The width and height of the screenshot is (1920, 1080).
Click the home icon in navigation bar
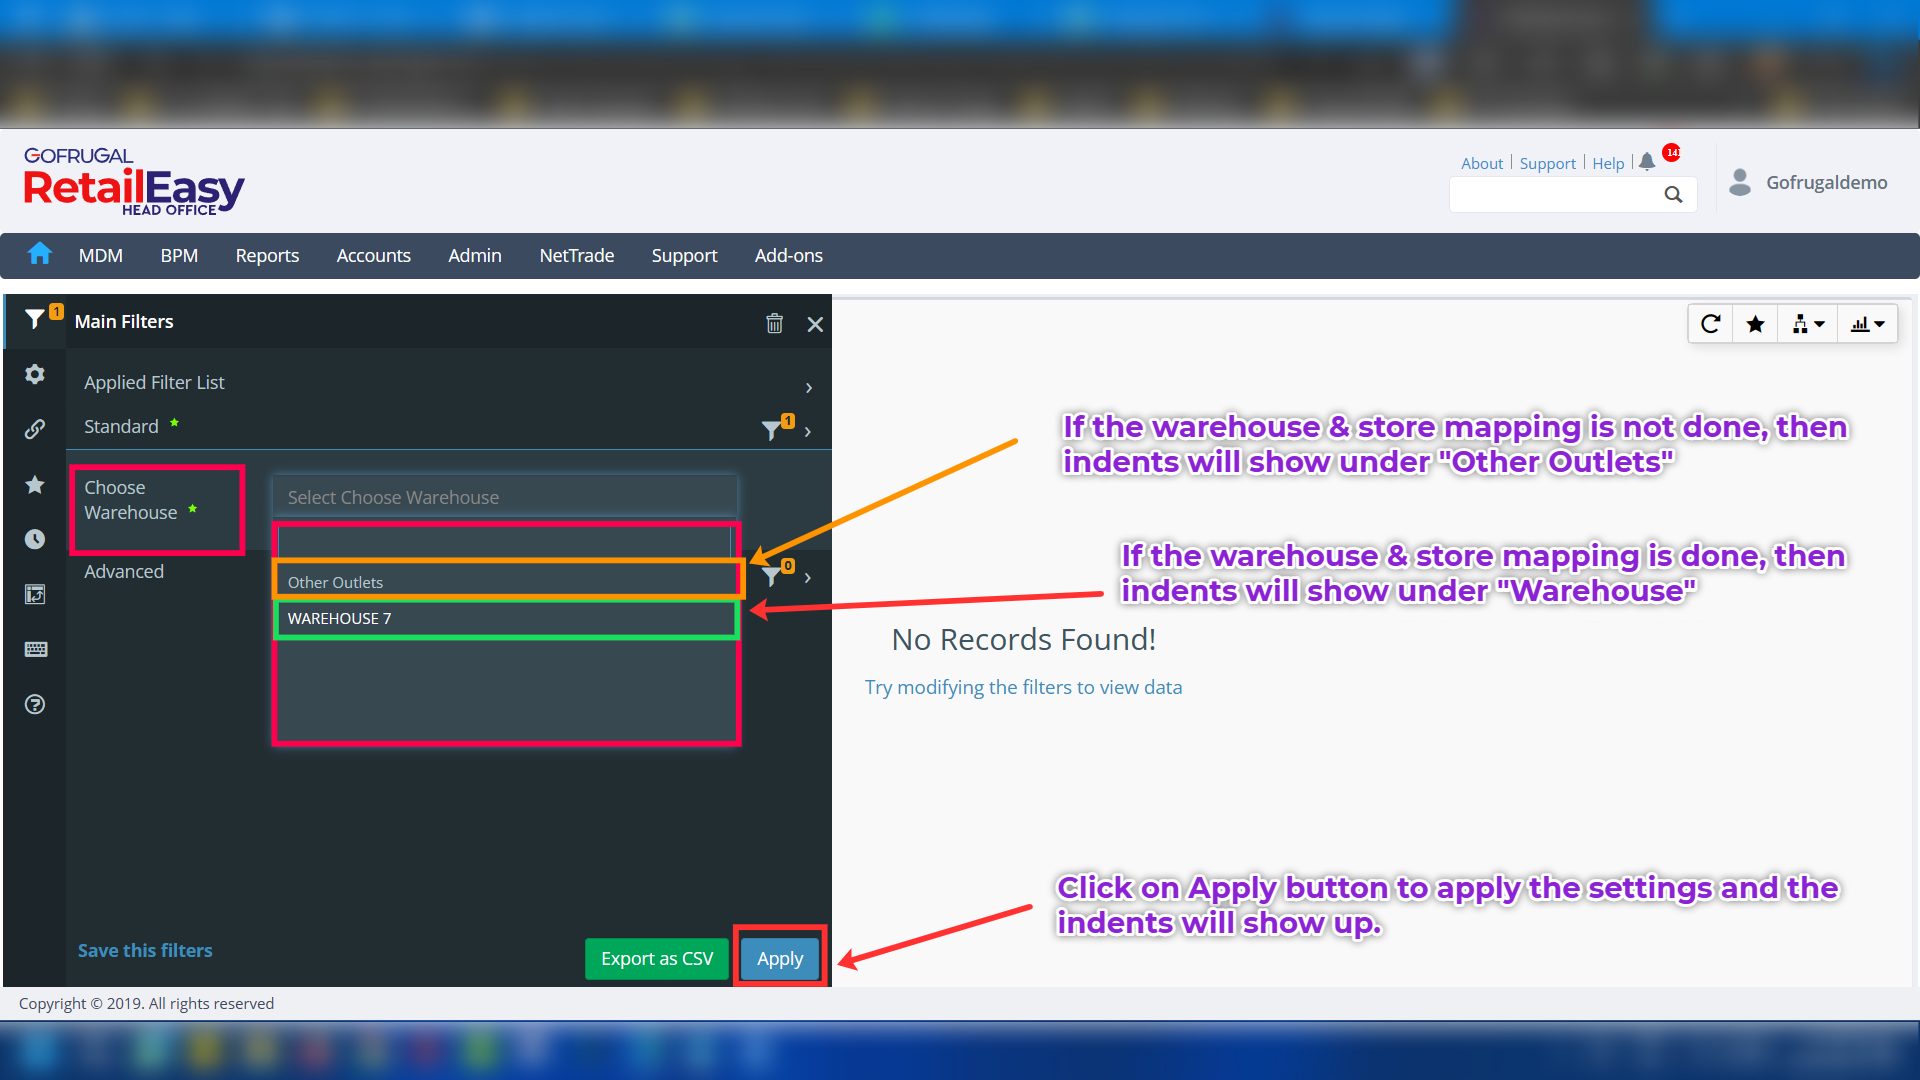[39, 254]
